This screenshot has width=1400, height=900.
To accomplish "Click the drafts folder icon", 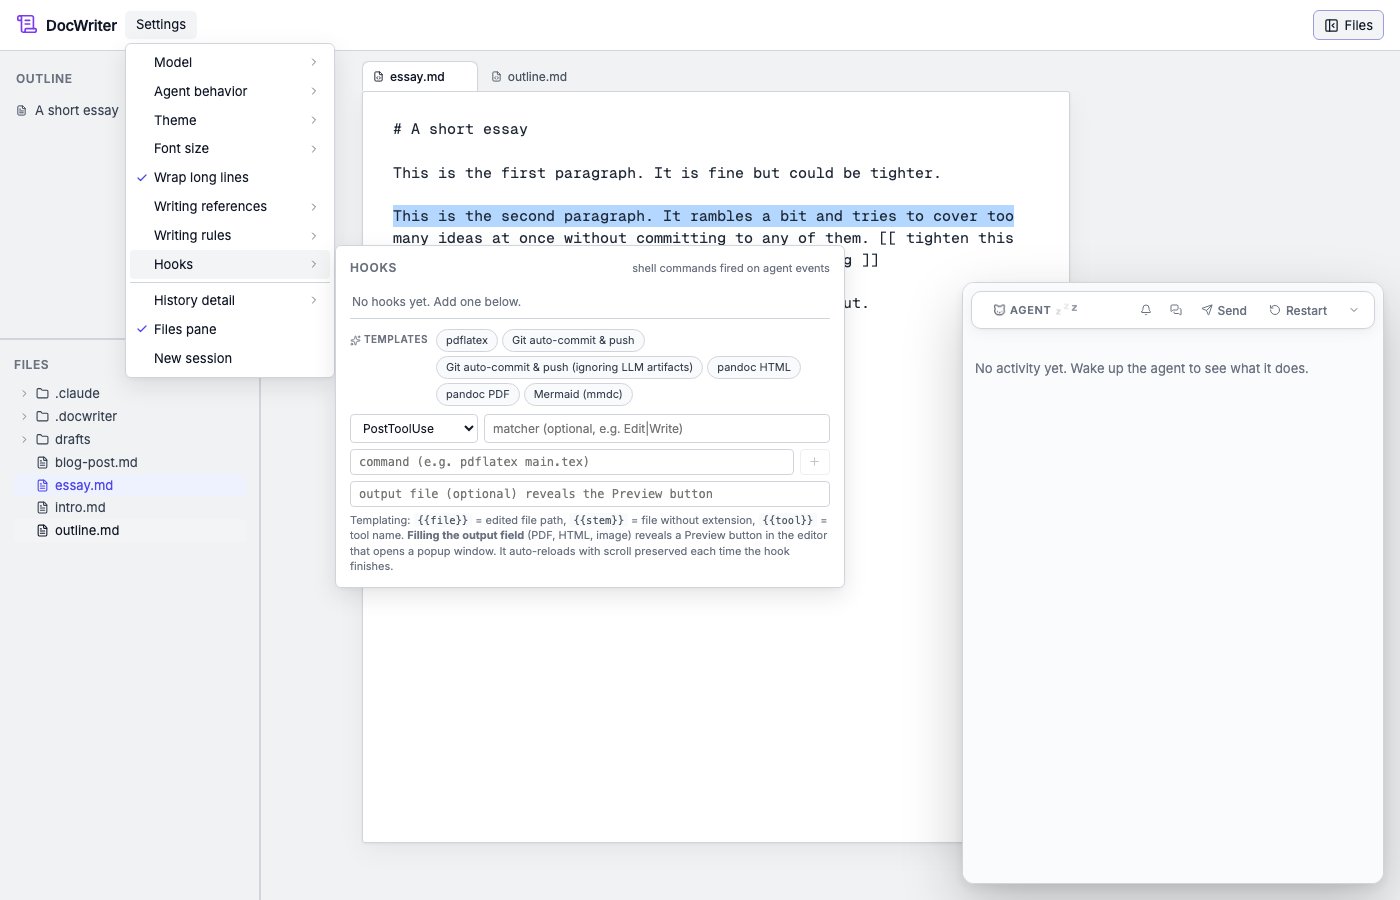I will point(42,439).
